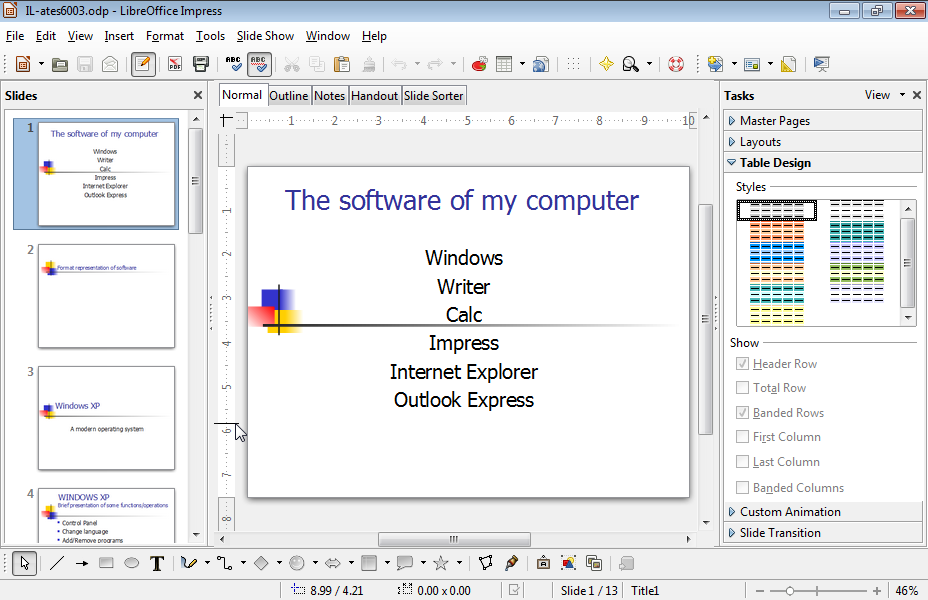Viewport: 928px width, 600px height.
Task: Click zoom in plus button
Action: tap(877, 591)
